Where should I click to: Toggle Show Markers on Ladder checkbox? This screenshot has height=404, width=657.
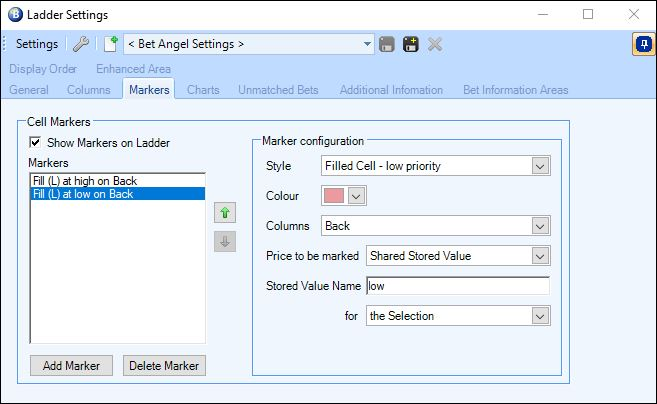pos(35,142)
